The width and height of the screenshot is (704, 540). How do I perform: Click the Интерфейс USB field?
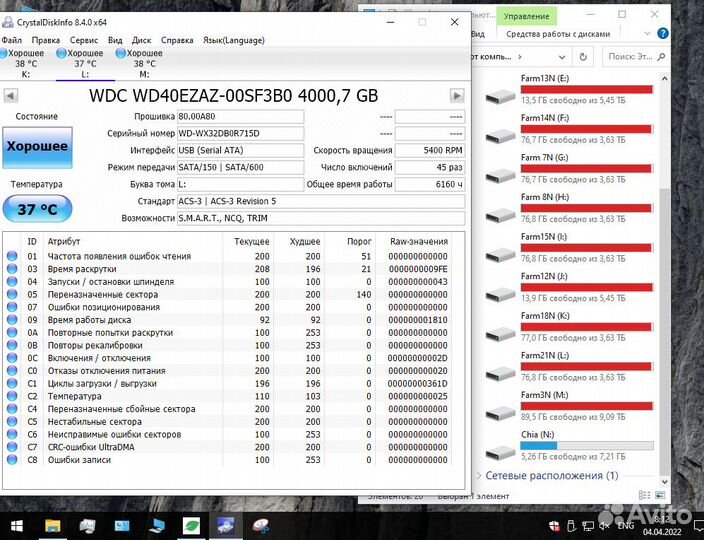tap(240, 150)
